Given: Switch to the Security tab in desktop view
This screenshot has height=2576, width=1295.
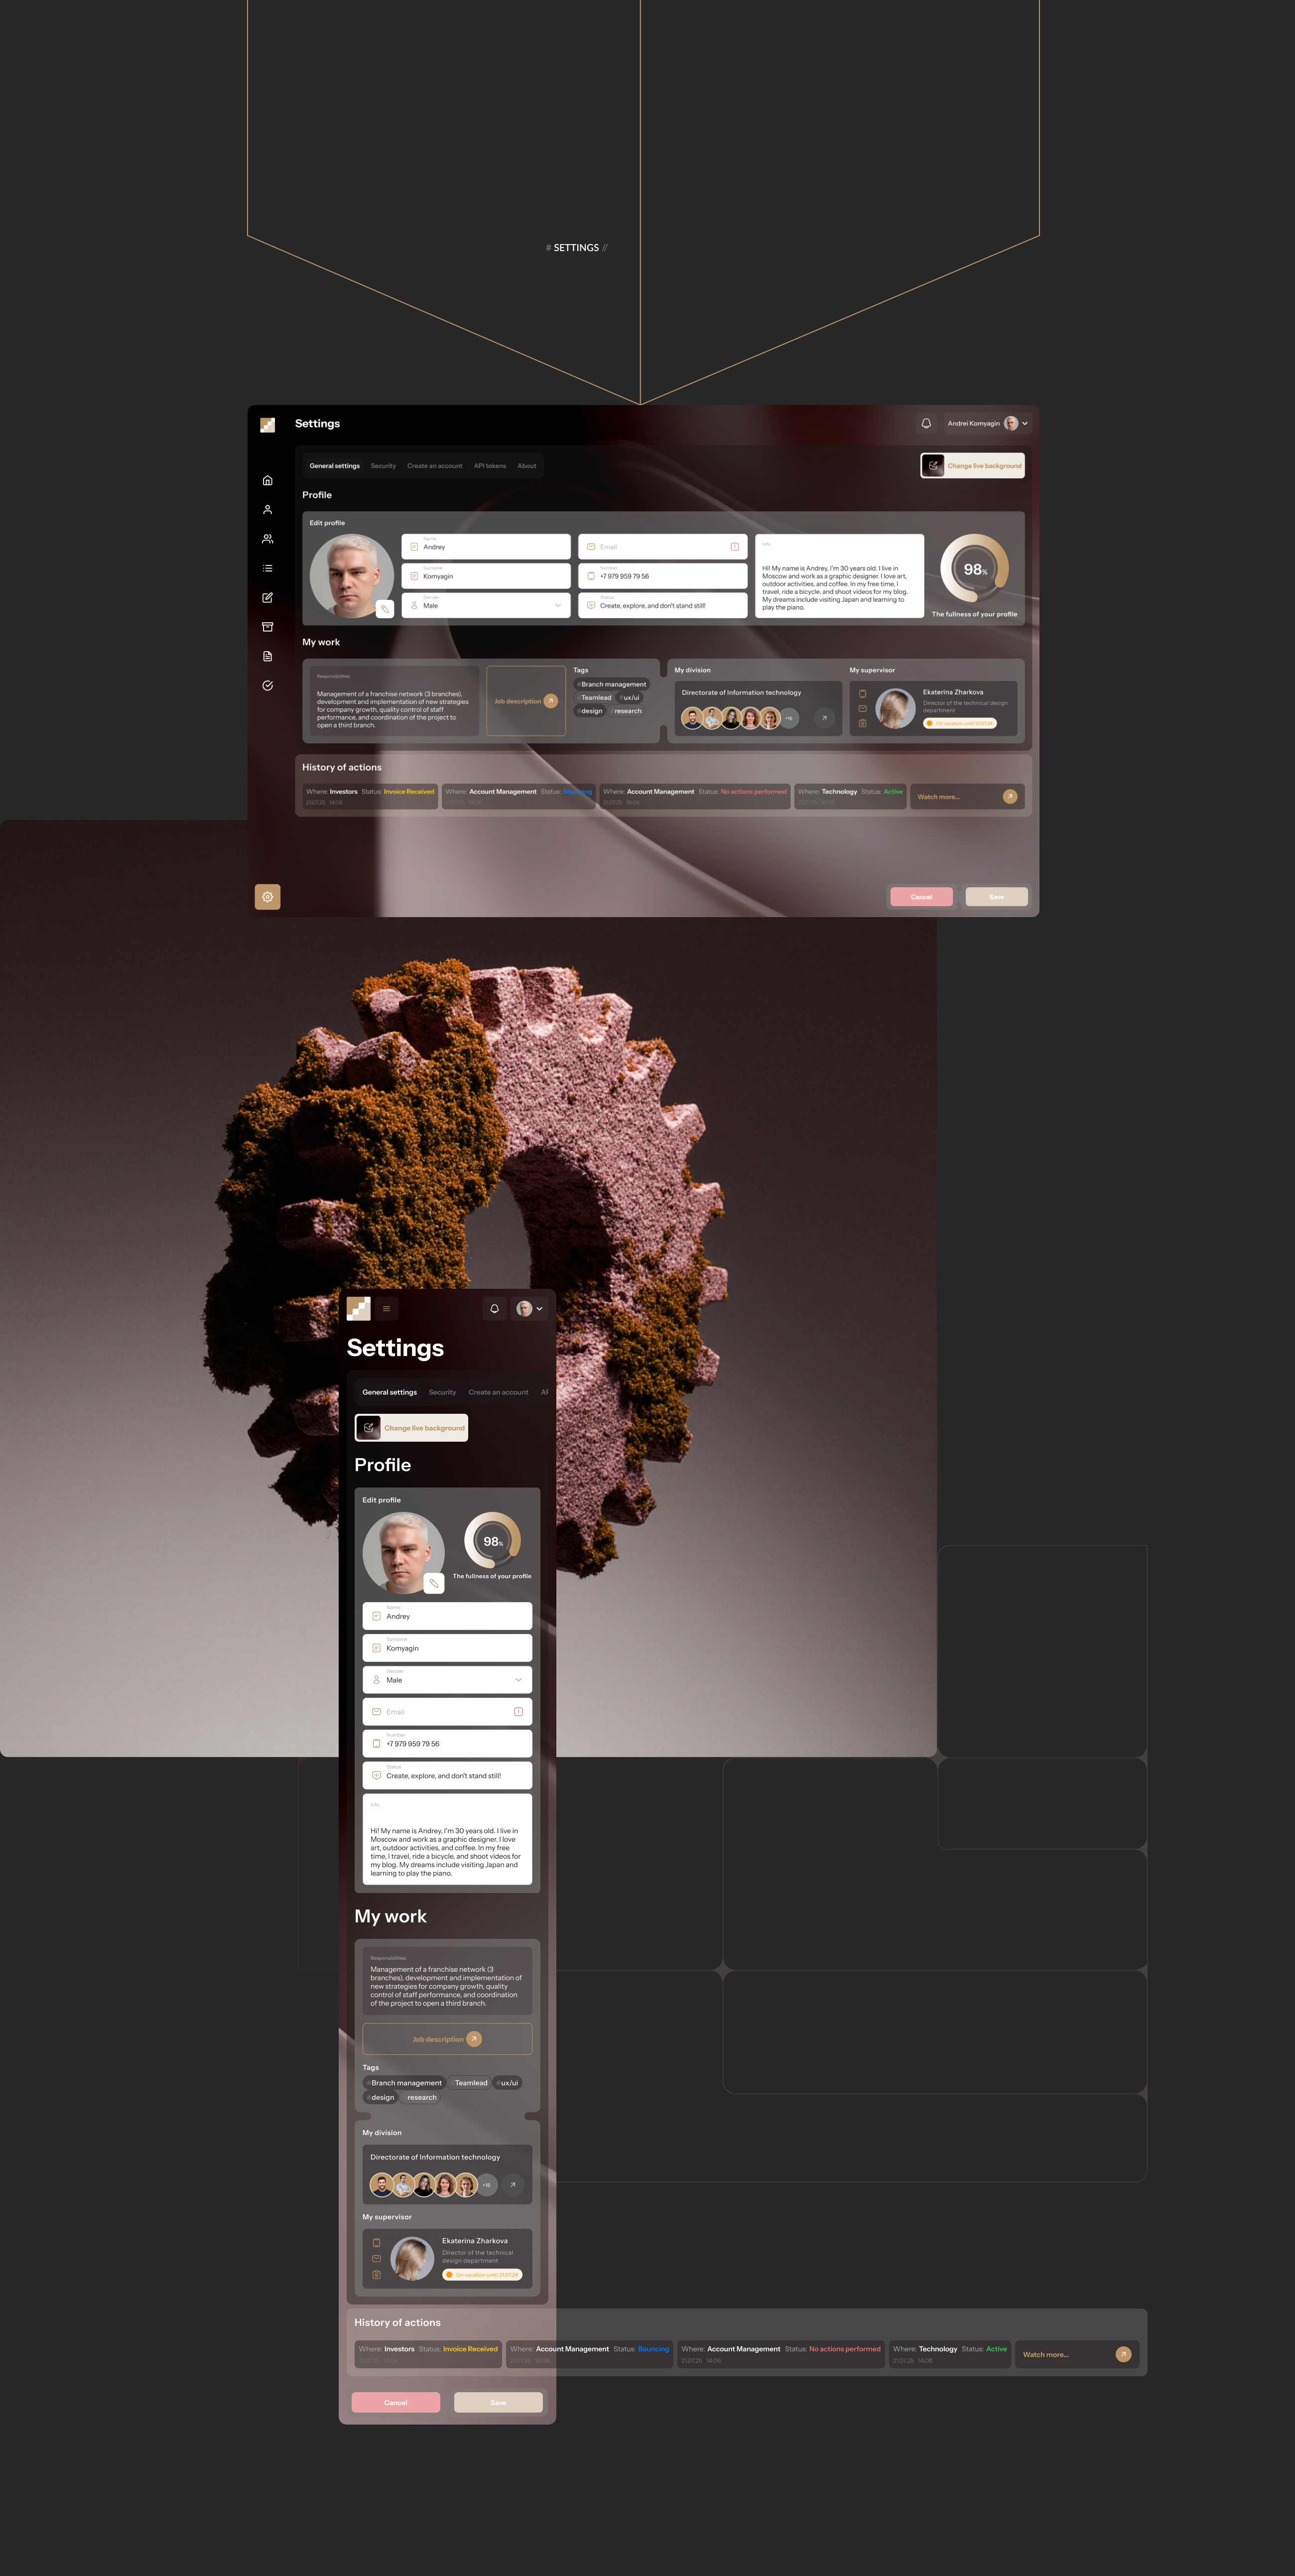Looking at the screenshot, I should point(383,466).
